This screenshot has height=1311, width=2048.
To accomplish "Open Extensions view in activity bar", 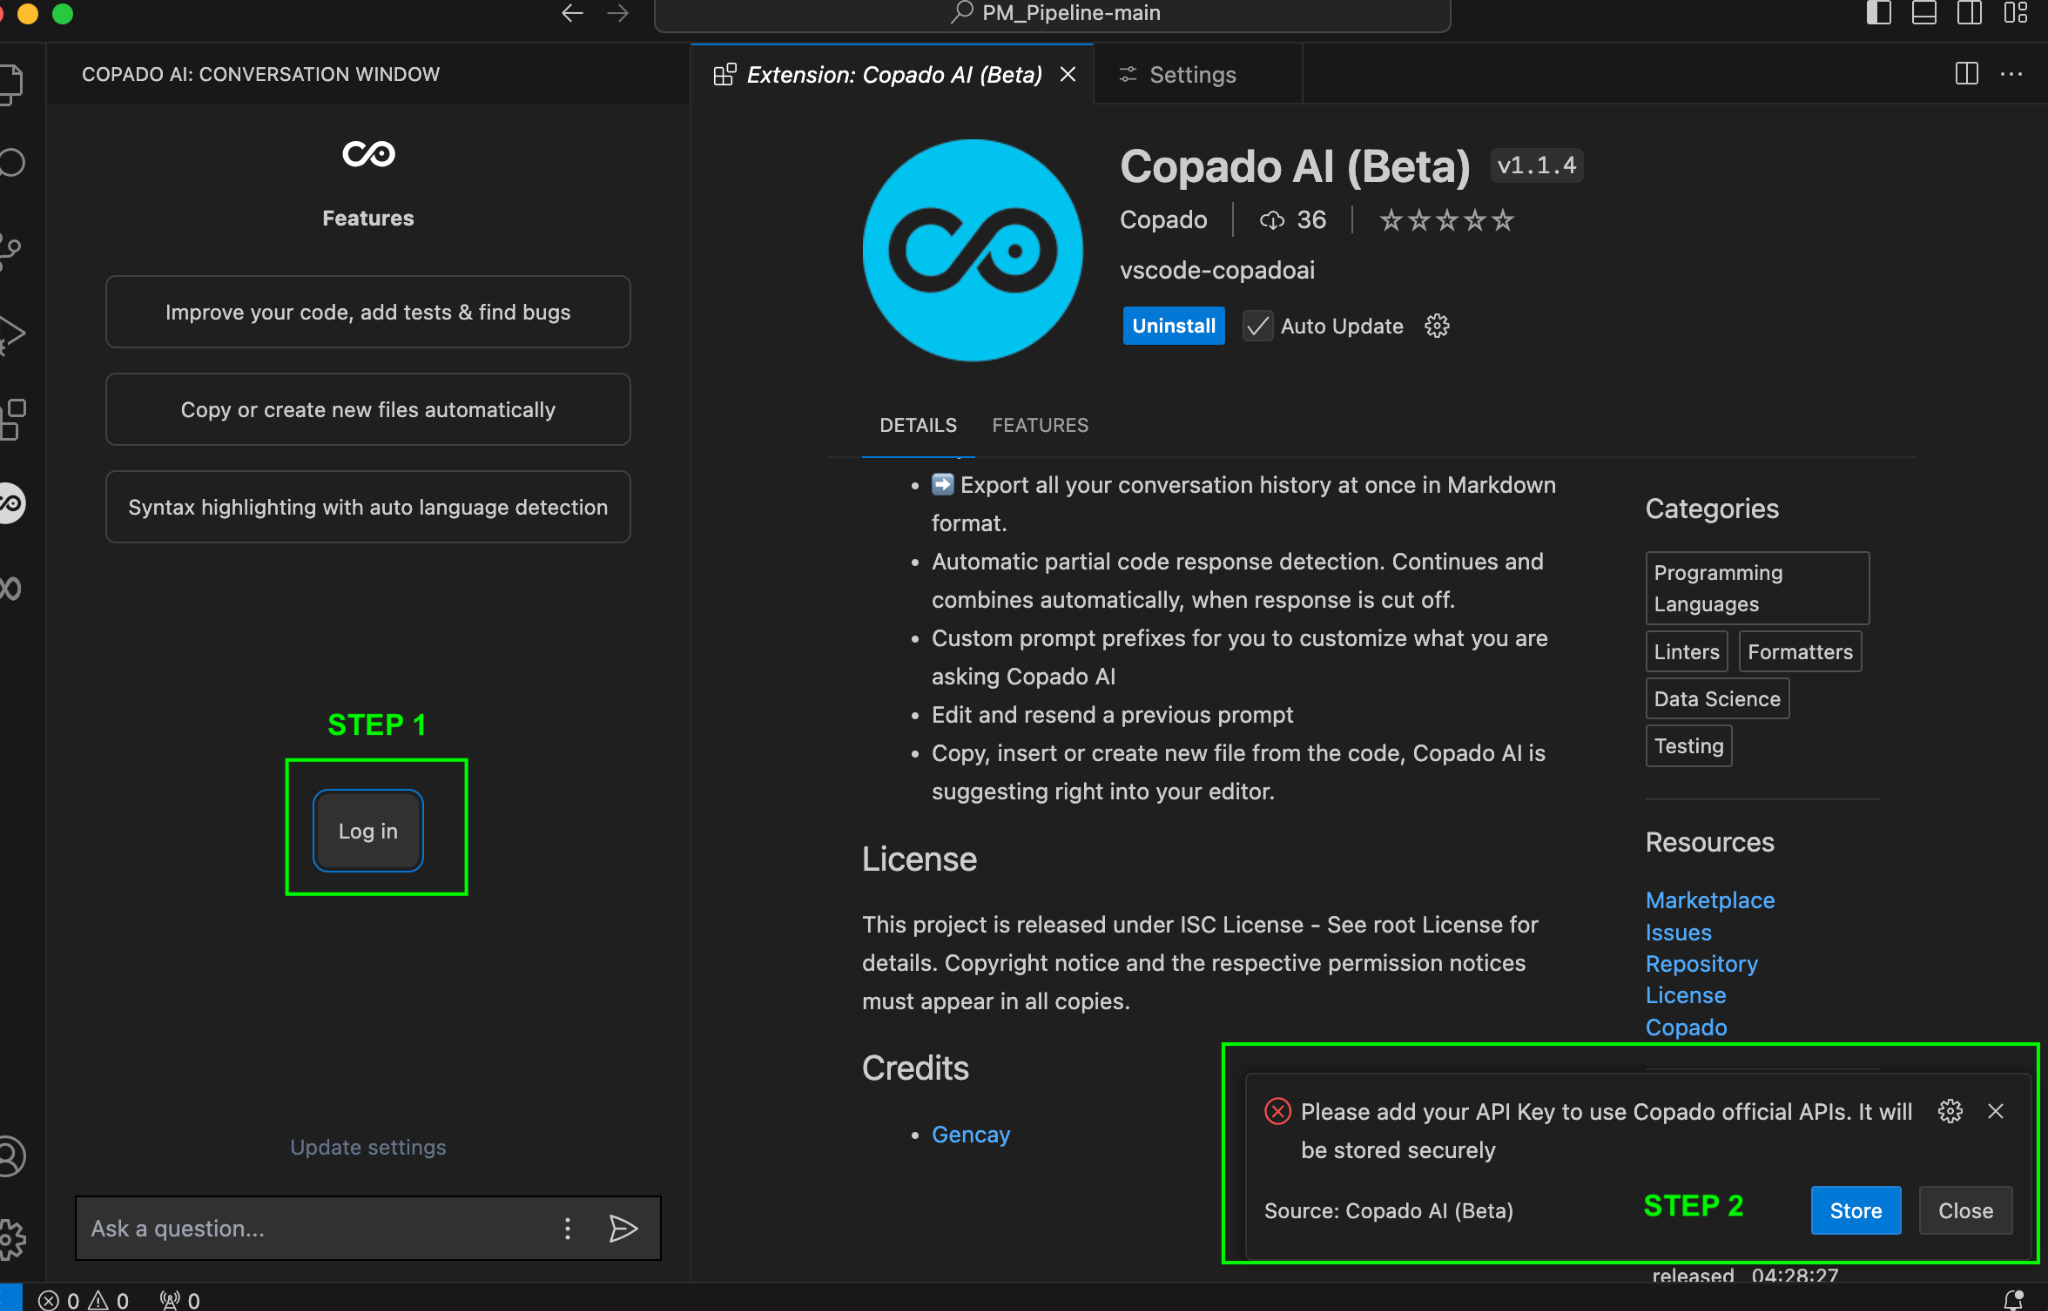I will (12, 420).
